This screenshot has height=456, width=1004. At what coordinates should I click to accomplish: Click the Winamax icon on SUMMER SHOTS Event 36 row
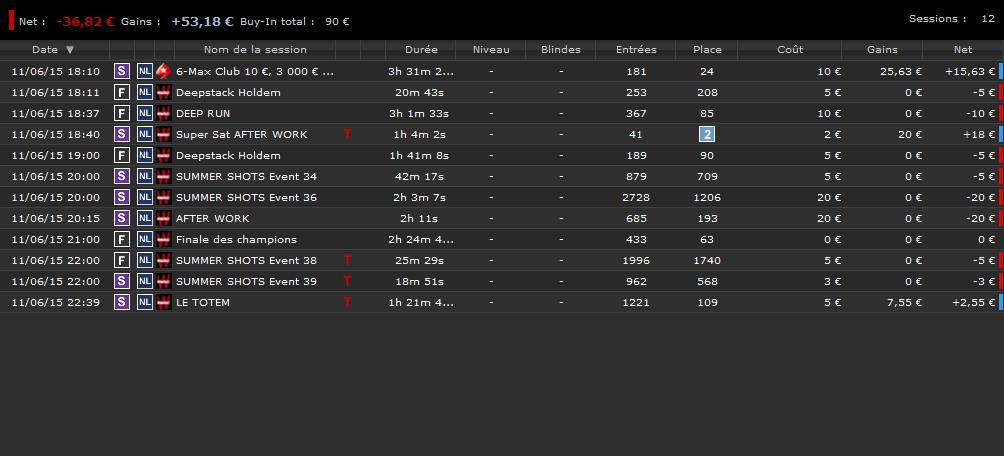click(x=164, y=197)
